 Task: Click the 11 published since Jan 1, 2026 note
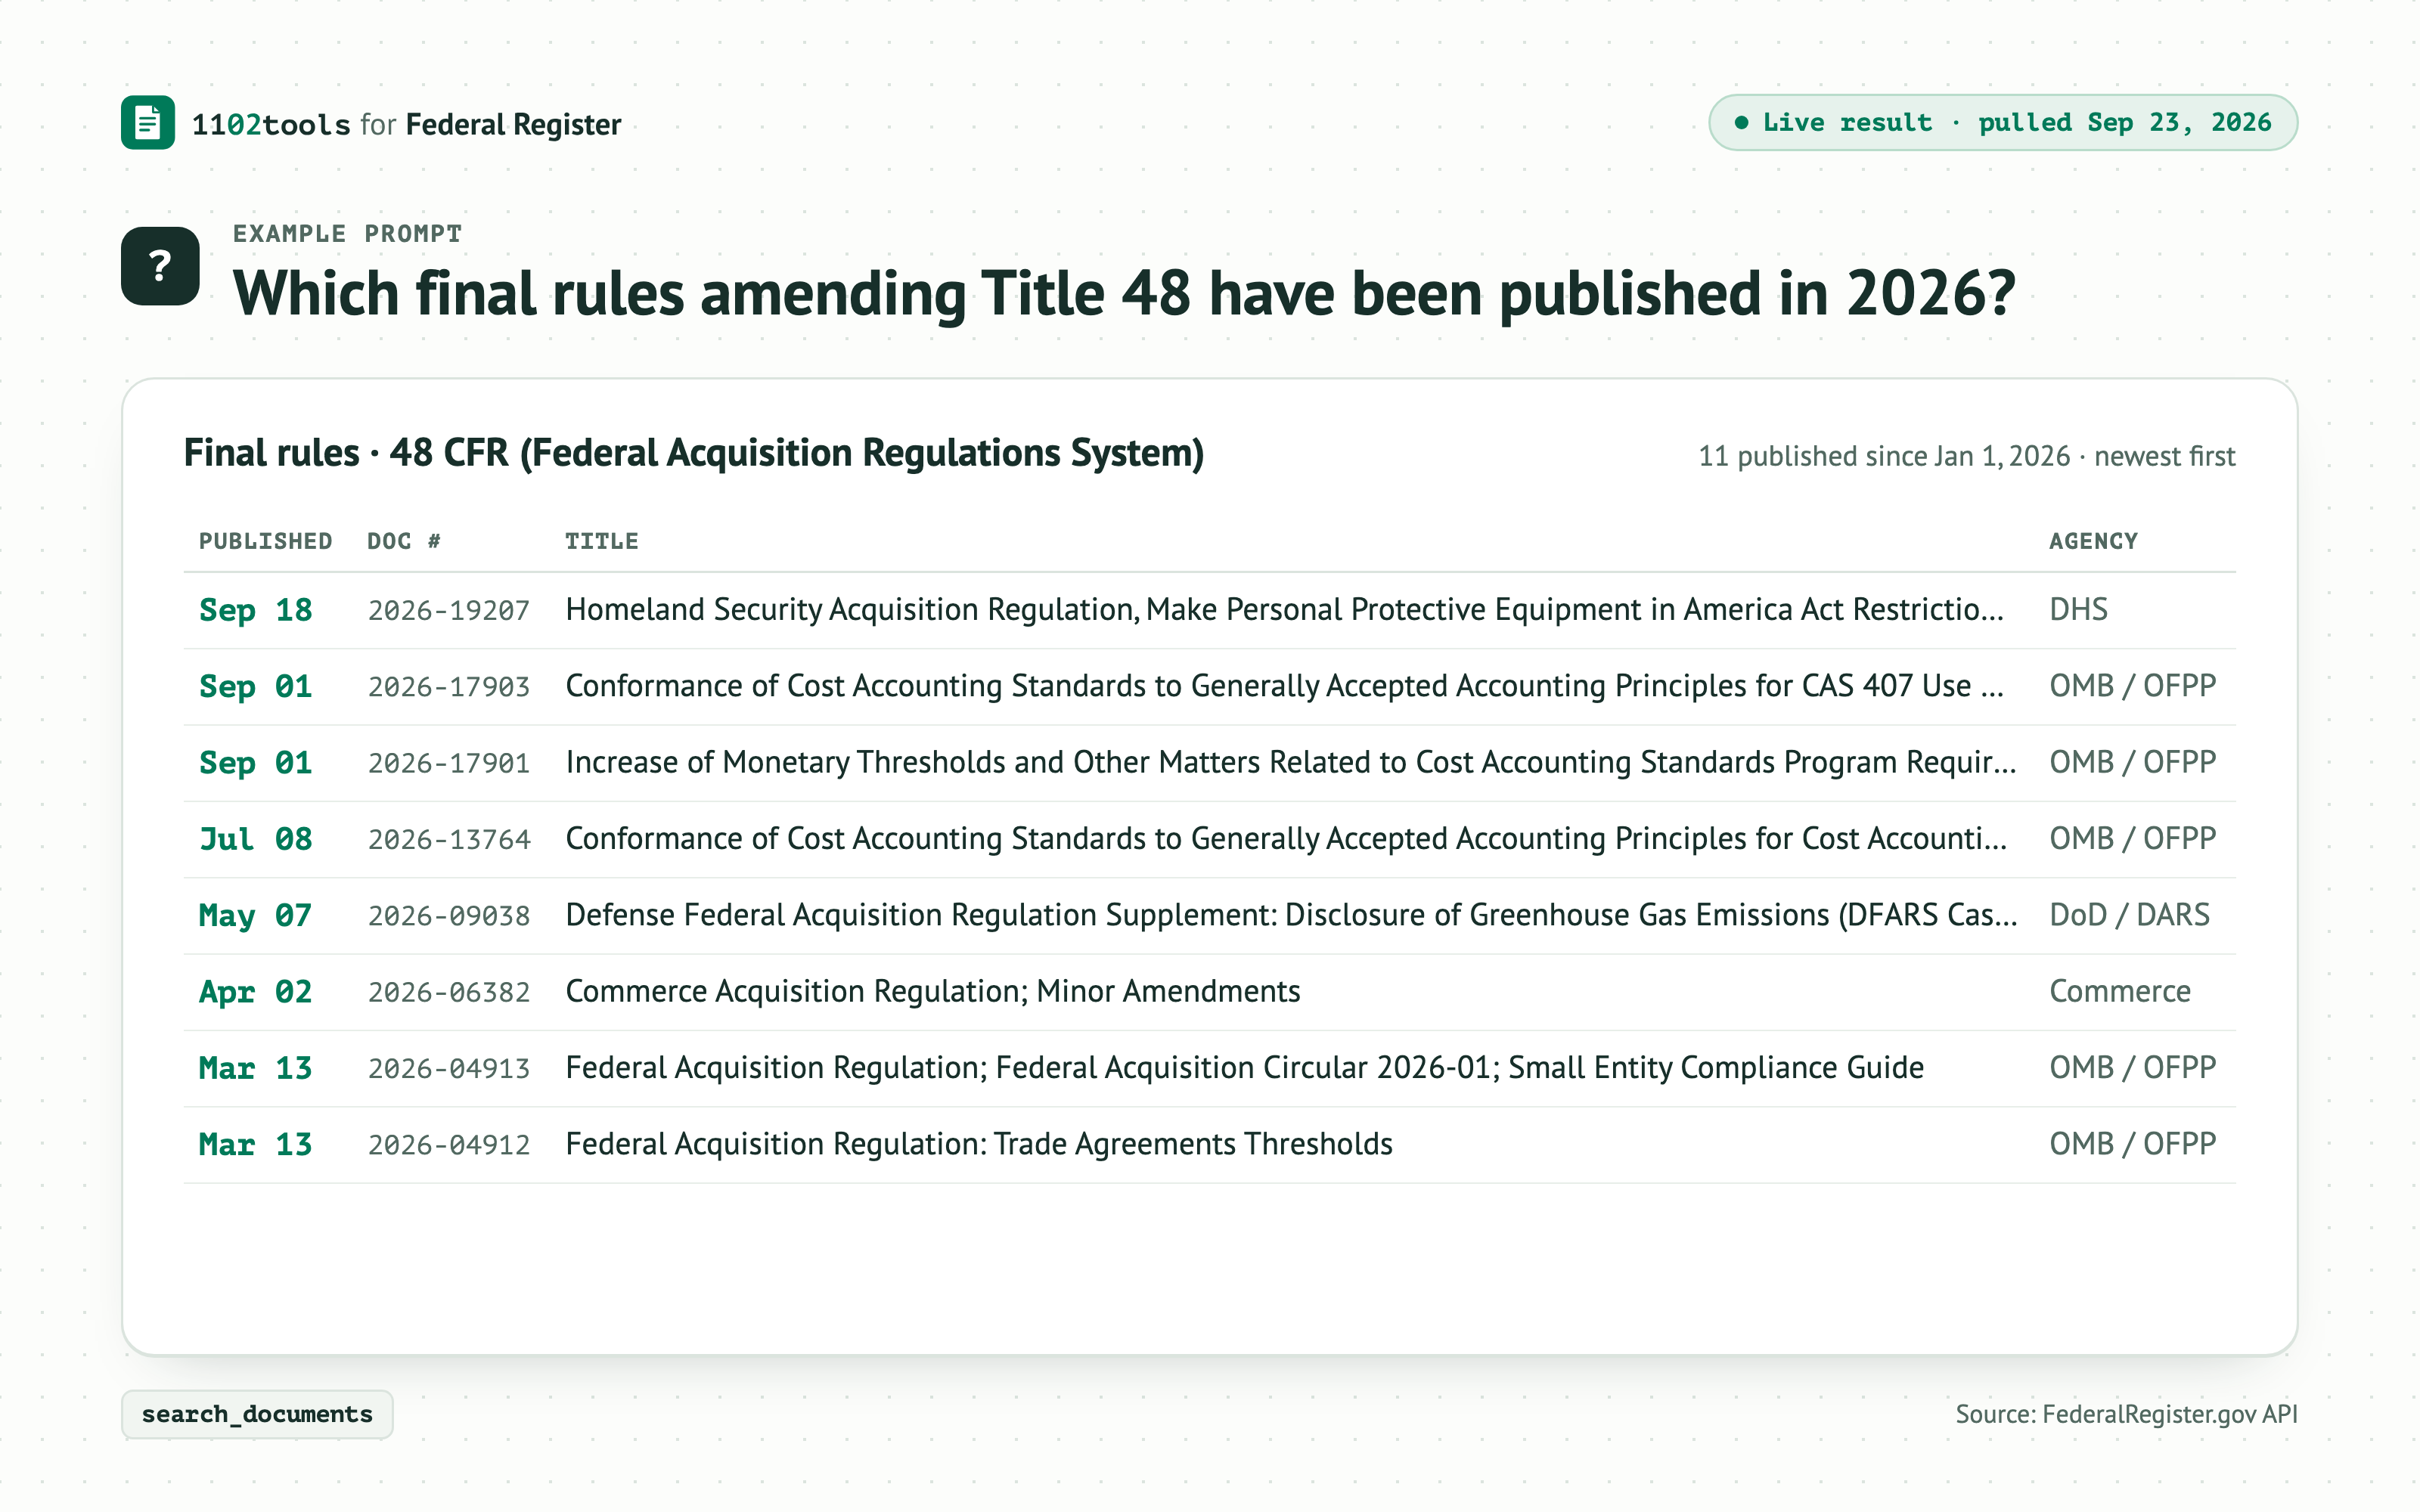[x=1966, y=456]
